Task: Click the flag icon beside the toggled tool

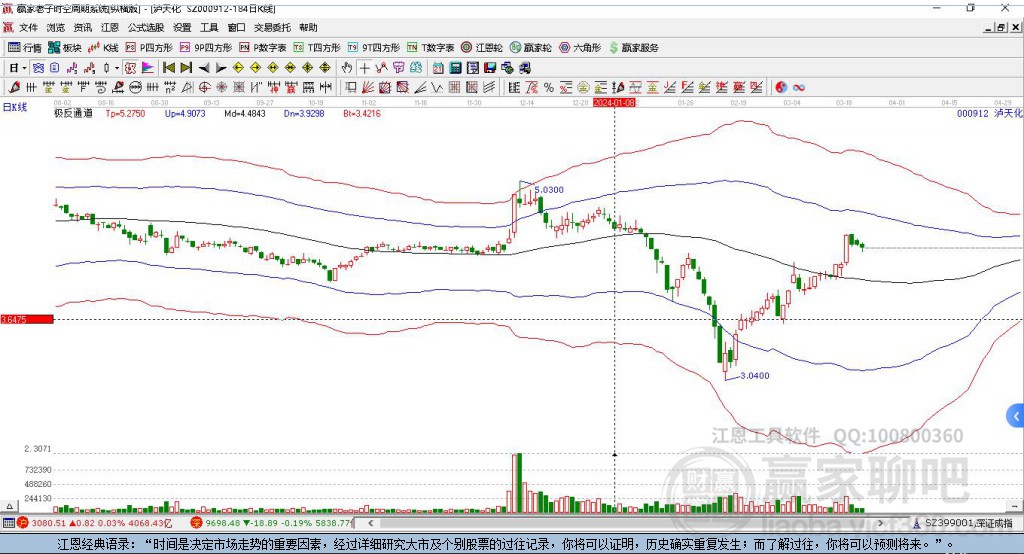Action: coord(148,68)
